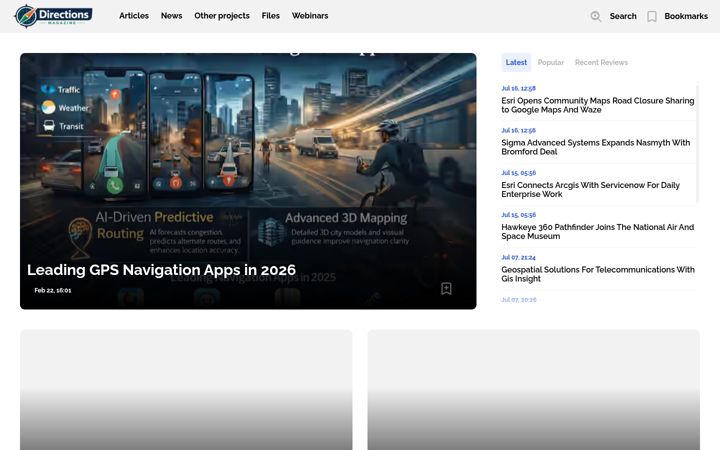720x450 pixels.
Task: Open the Bookmarks text link
Action: click(686, 16)
